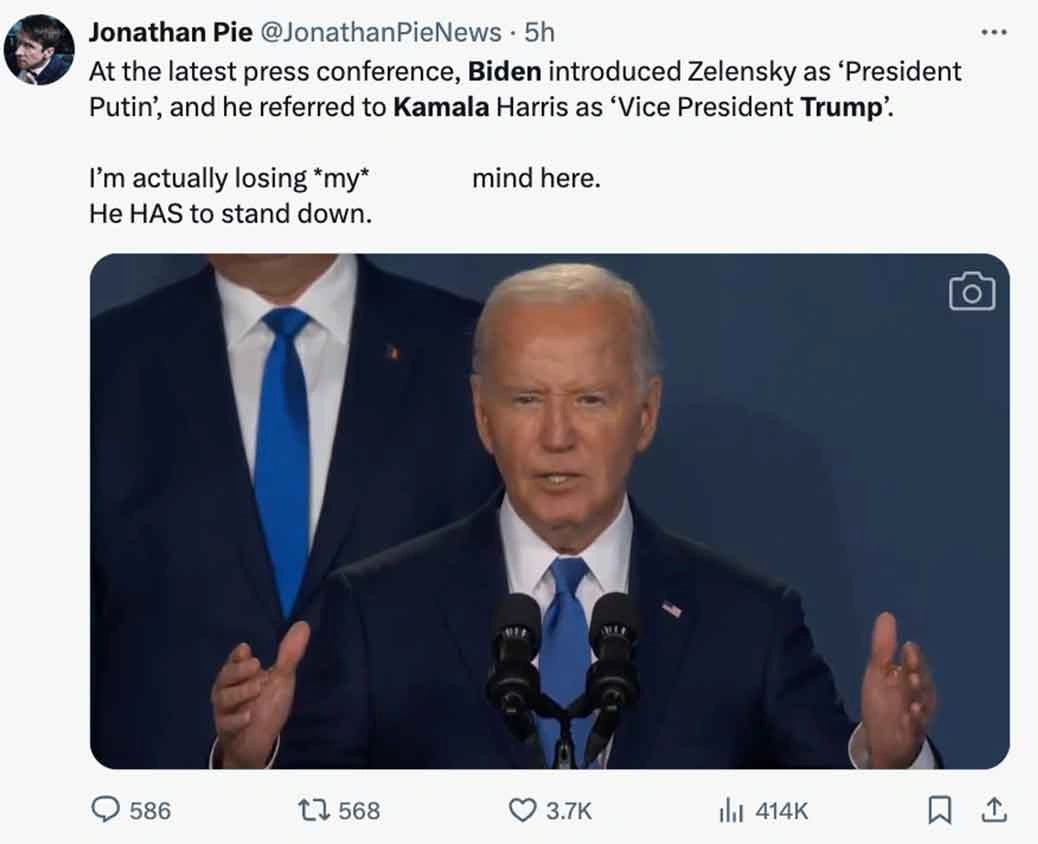
Task: Click the 3.7K likes count
Action: coord(568,810)
